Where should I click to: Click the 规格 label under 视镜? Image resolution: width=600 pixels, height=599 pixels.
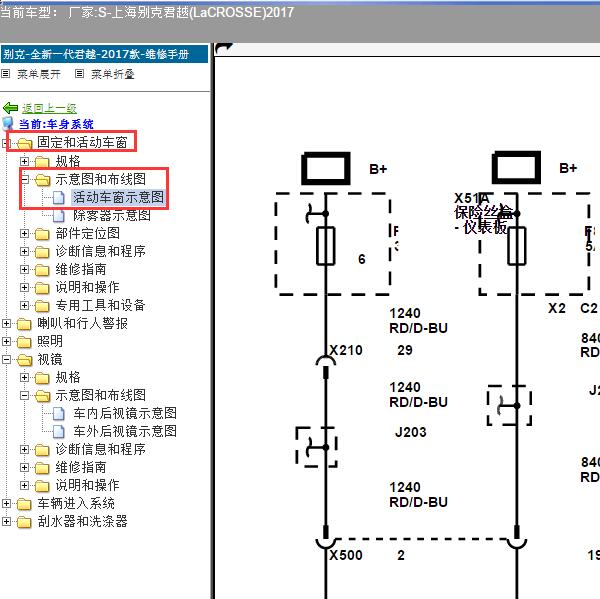coord(68,377)
